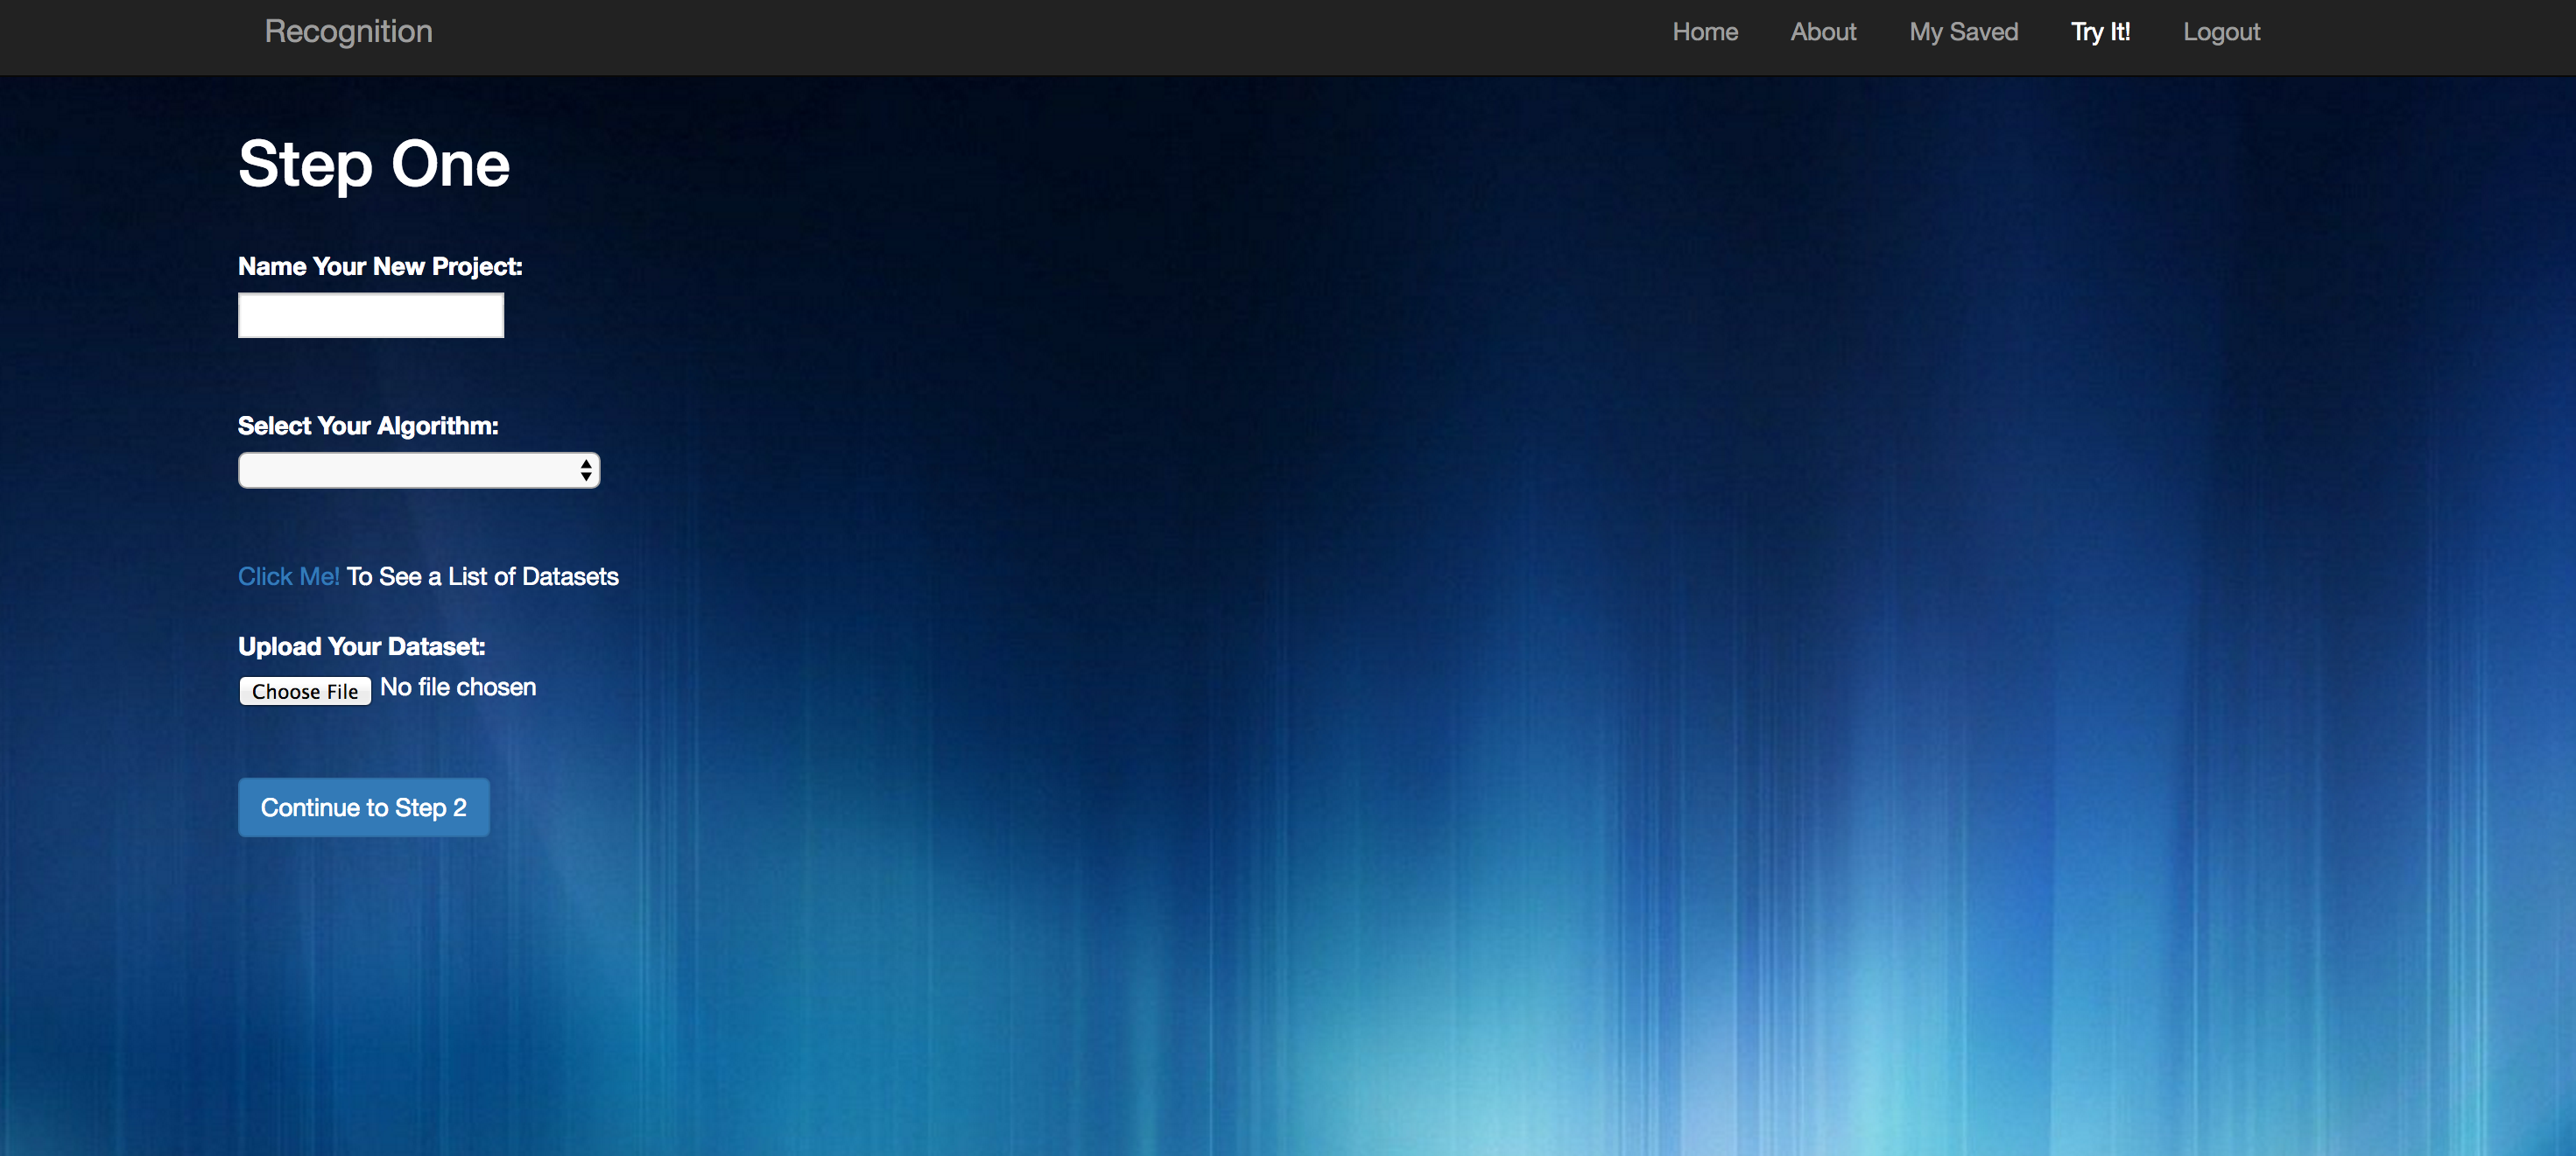
Task: Click the Upload Your Dataset label
Action: (361, 646)
